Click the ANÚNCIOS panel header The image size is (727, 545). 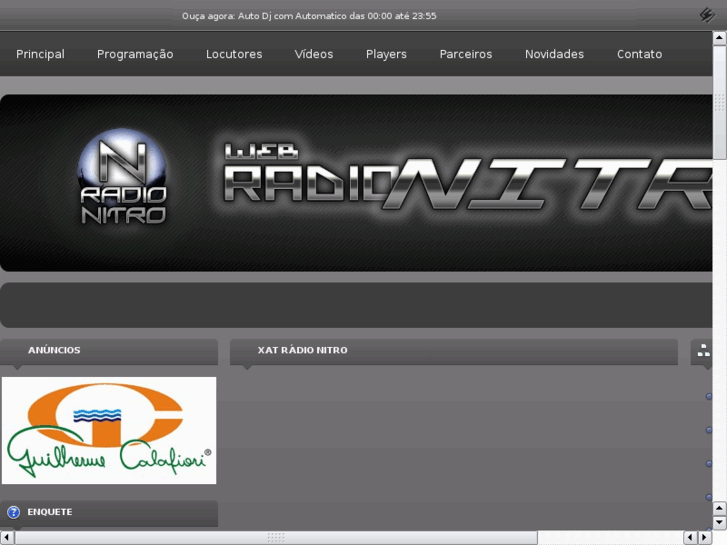click(x=109, y=351)
